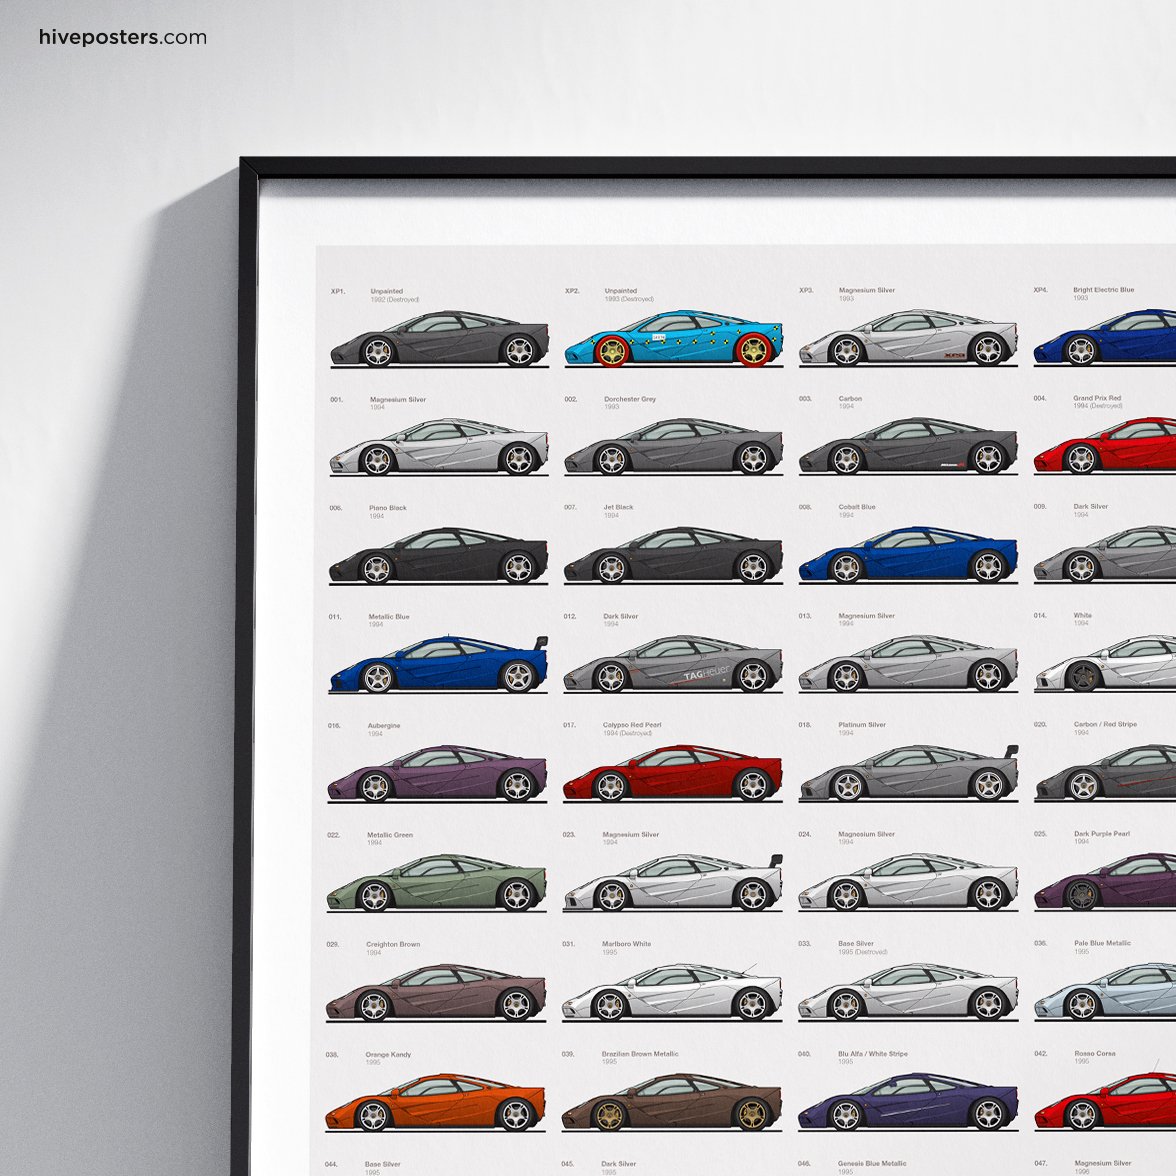Select the 018 Platinum Silver car with rear wing
The height and width of the screenshot is (1176, 1176).
[909, 773]
